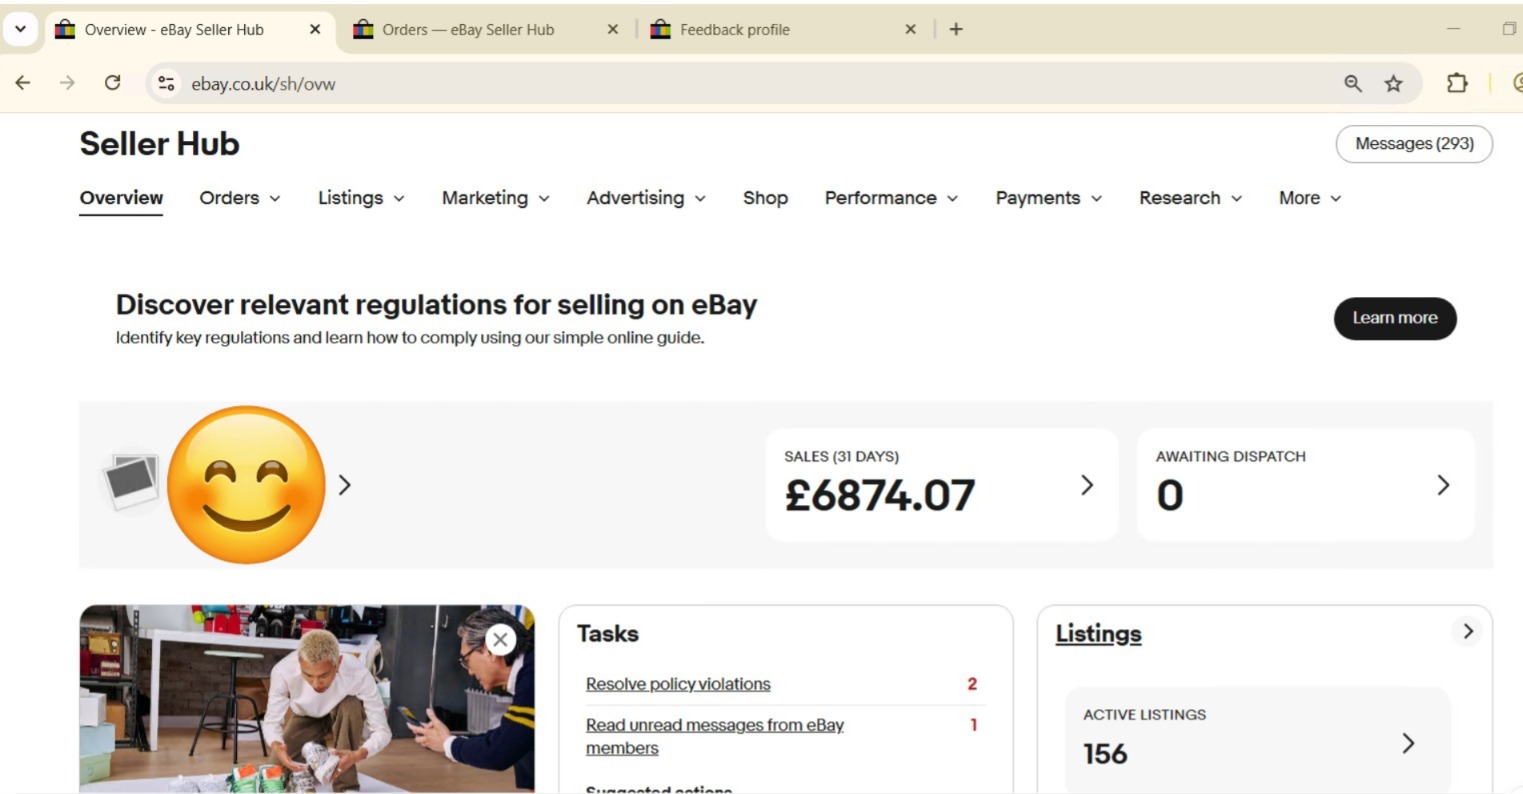Click the ACTIVE LISTINGS label

point(1144,715)
